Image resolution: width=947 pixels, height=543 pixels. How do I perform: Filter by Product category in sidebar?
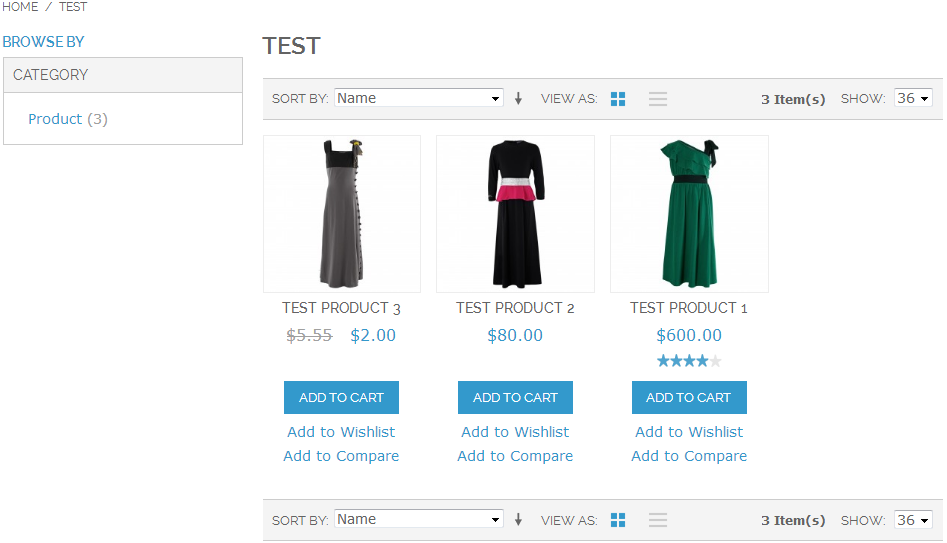coord(55,119)
